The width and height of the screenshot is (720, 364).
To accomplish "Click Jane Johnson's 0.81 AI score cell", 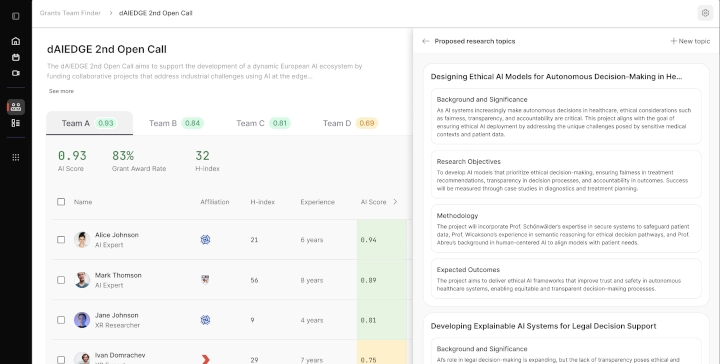I will pyautogui.click(x=382, y=320).
